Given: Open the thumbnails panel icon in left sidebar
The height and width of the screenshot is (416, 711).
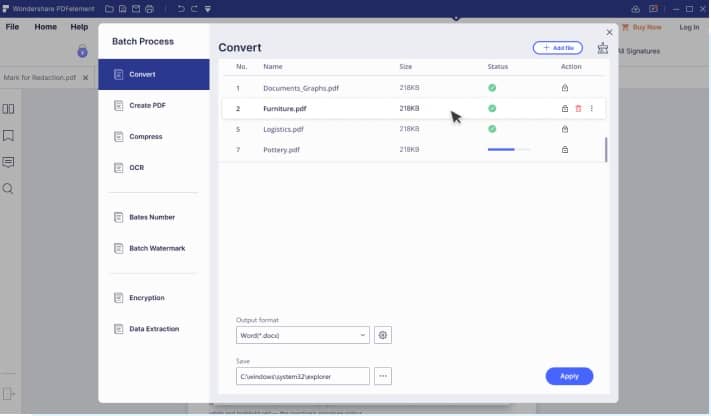Looking at the screenshot, I should [x=8, y=109].
